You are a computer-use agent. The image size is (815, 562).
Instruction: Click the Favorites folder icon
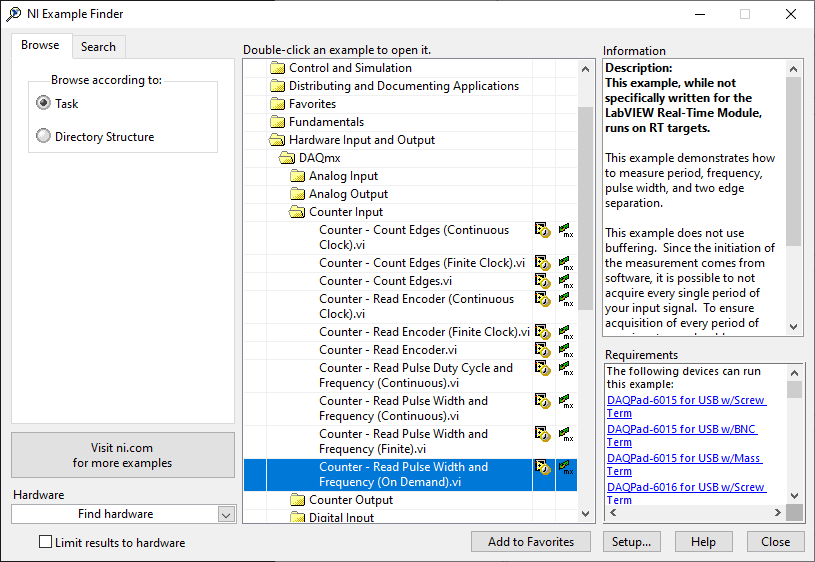click(x=278, y=104)
